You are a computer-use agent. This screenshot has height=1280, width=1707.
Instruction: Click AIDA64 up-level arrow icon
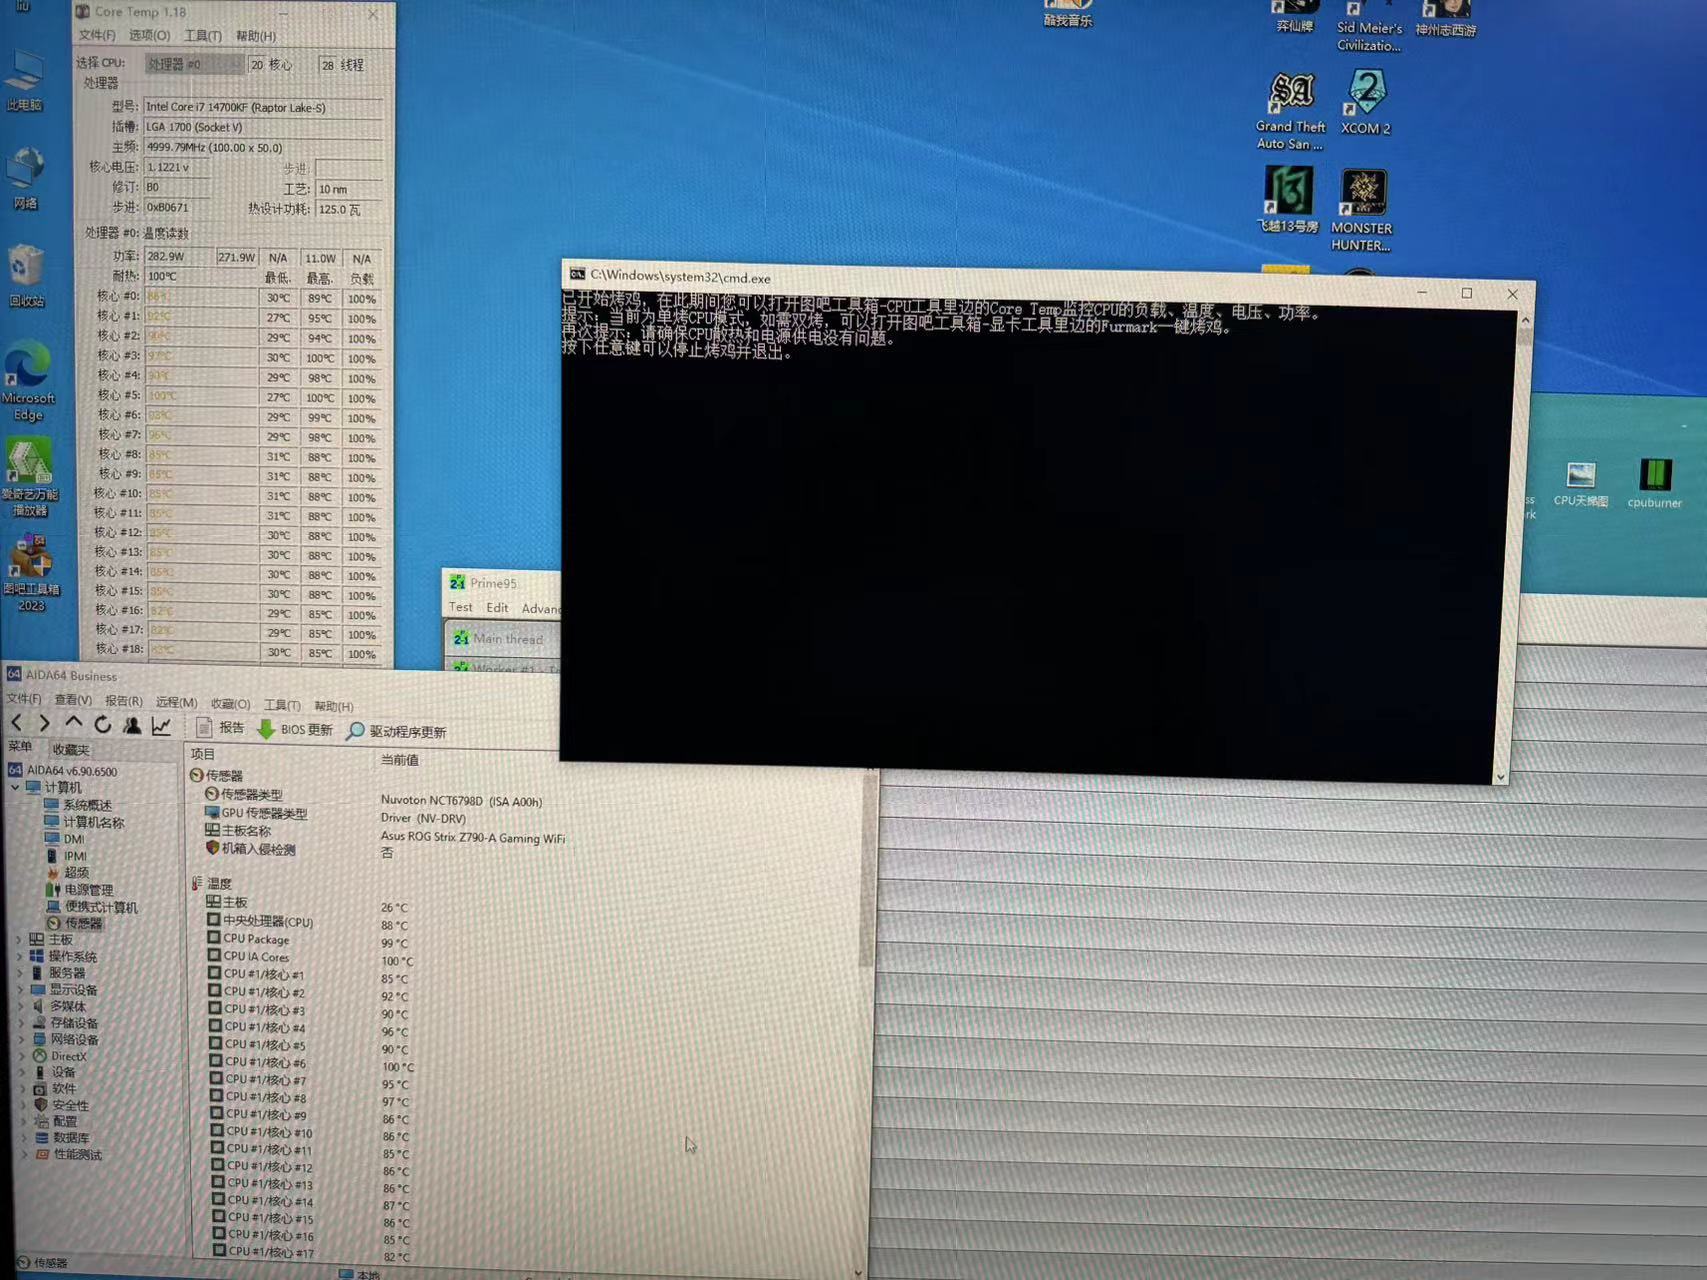(x=73, y=723)
